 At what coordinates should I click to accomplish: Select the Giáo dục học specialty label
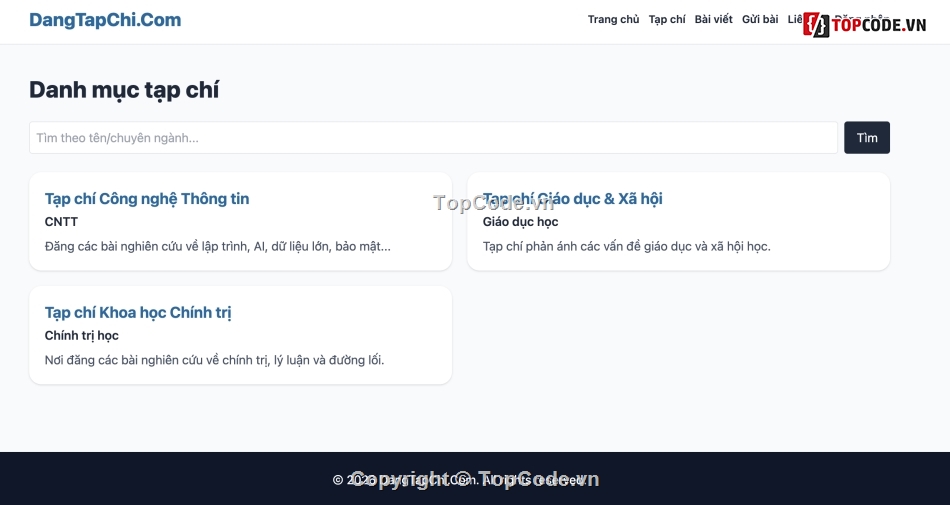pyautogui.click(x=520, y=222)
